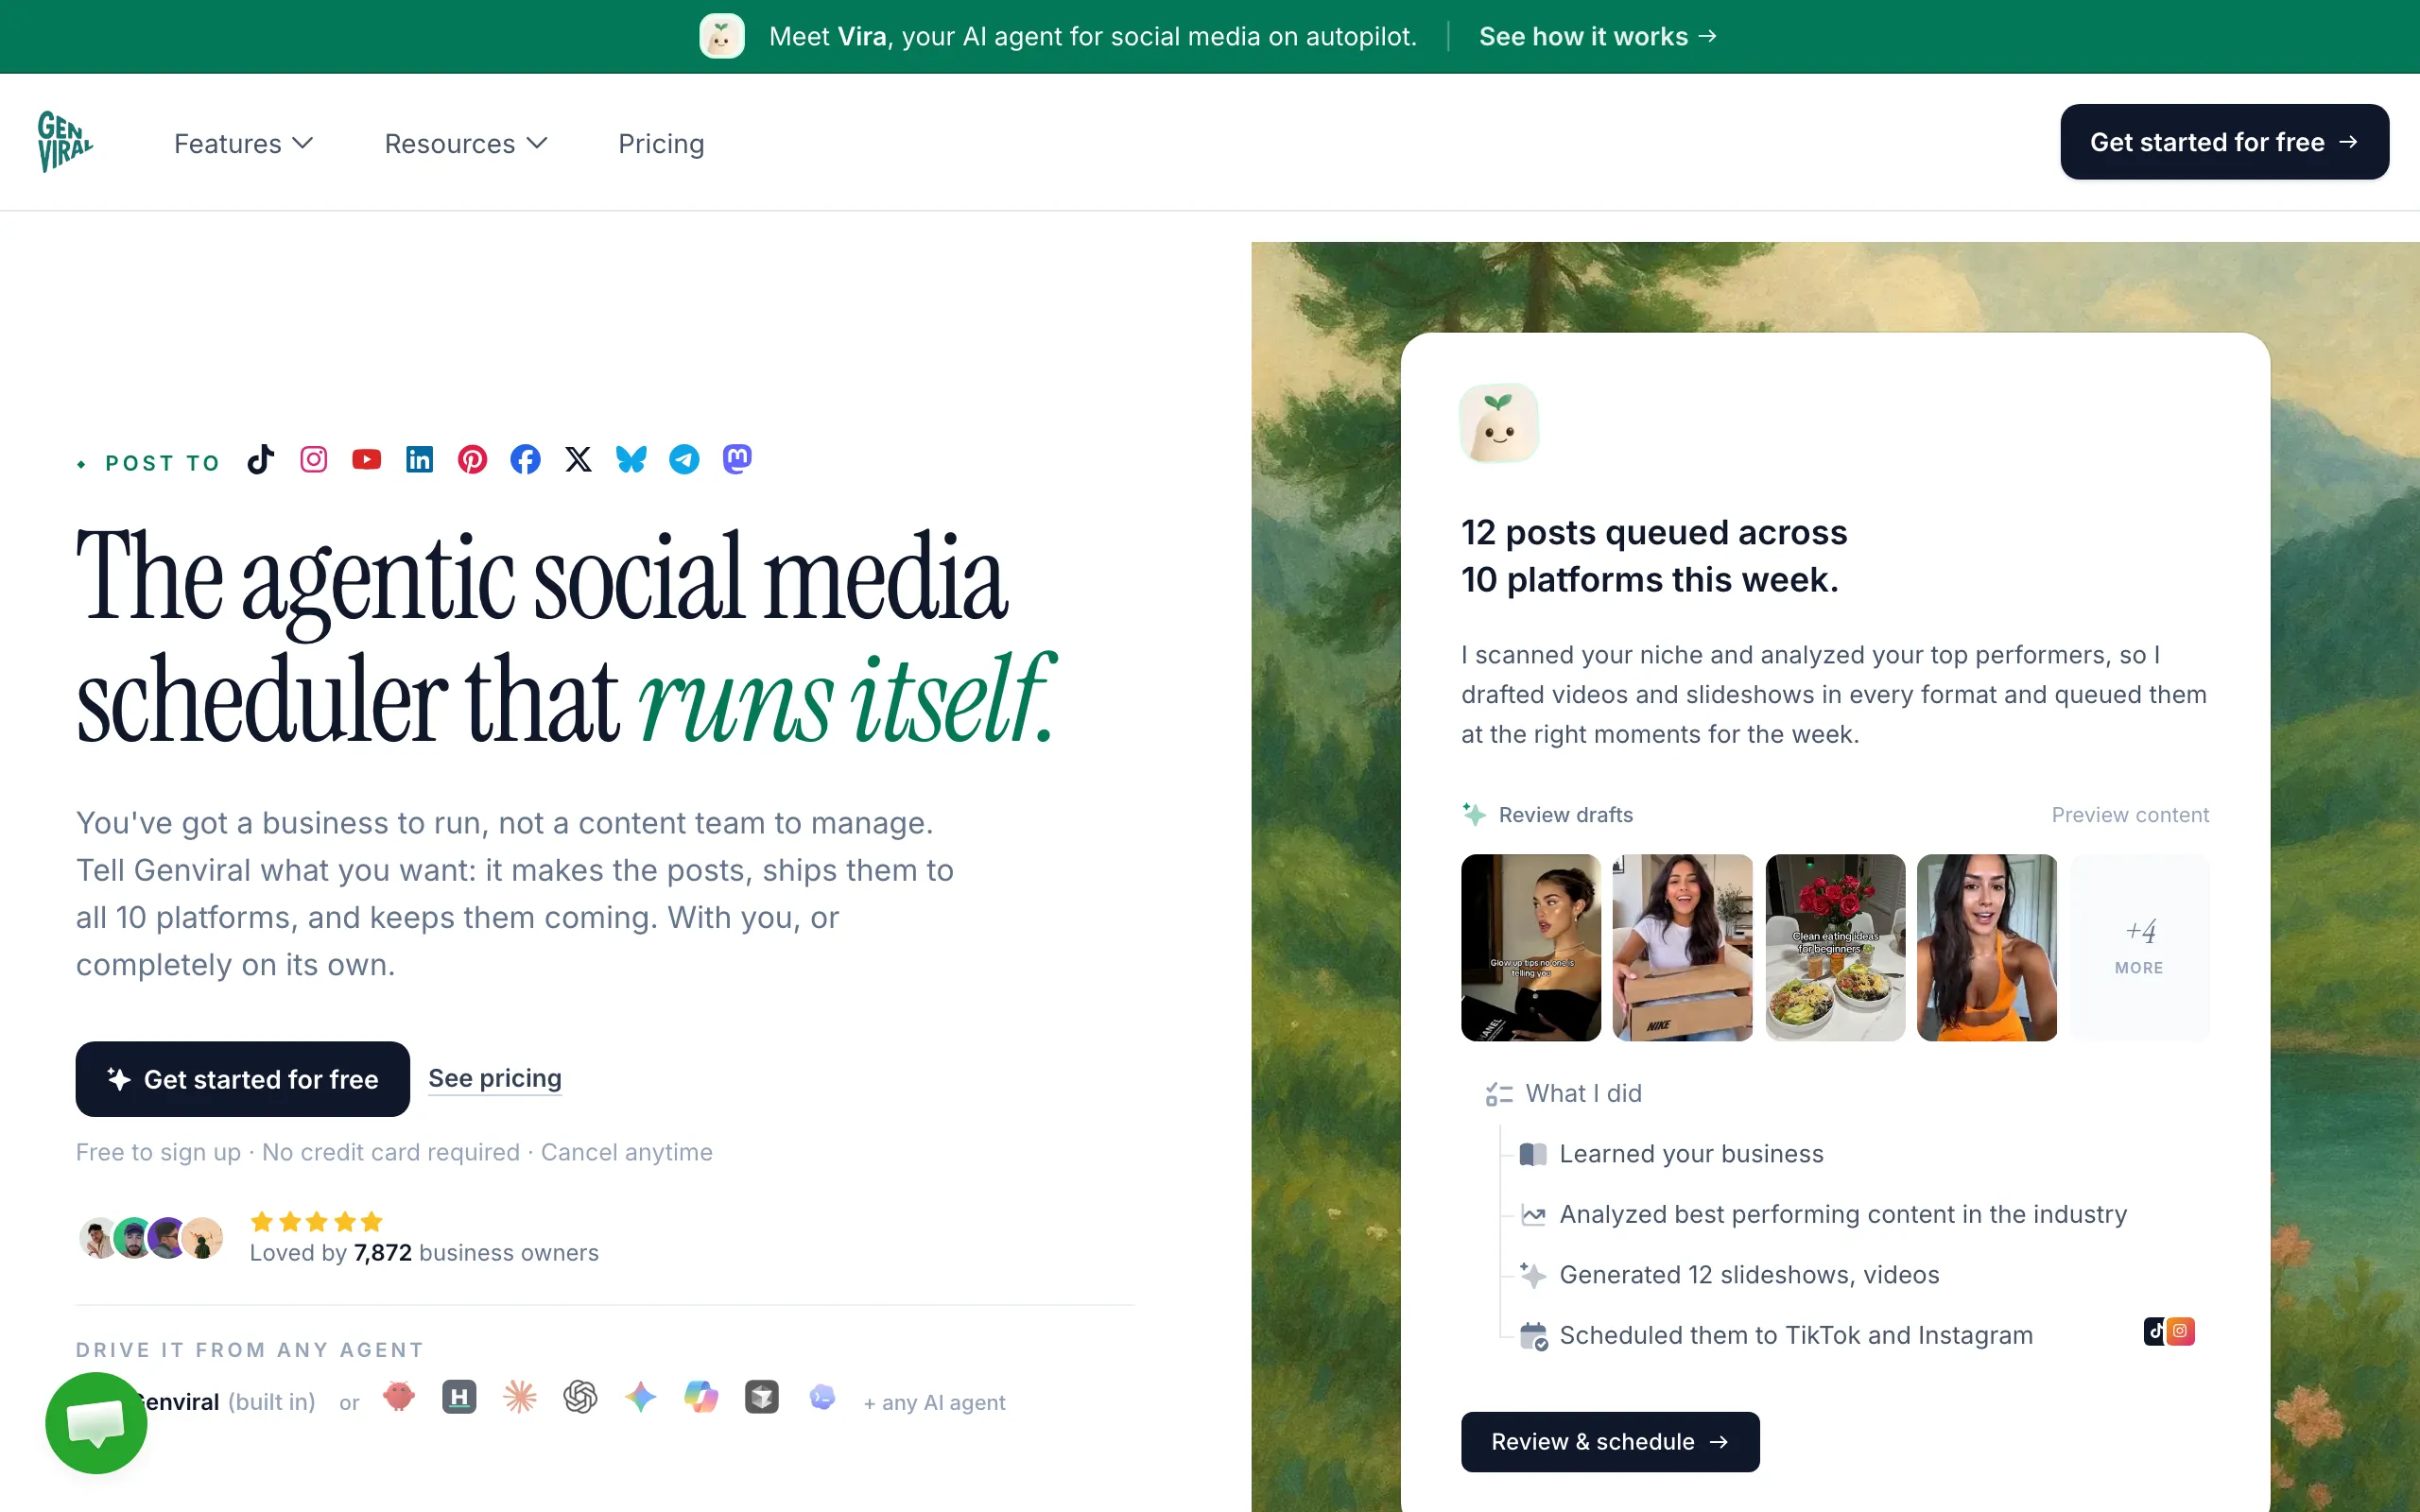Click the purple terminal agent icon
The height and width of the screenshot is (1512, 2420).
[x=822, y=1397]
